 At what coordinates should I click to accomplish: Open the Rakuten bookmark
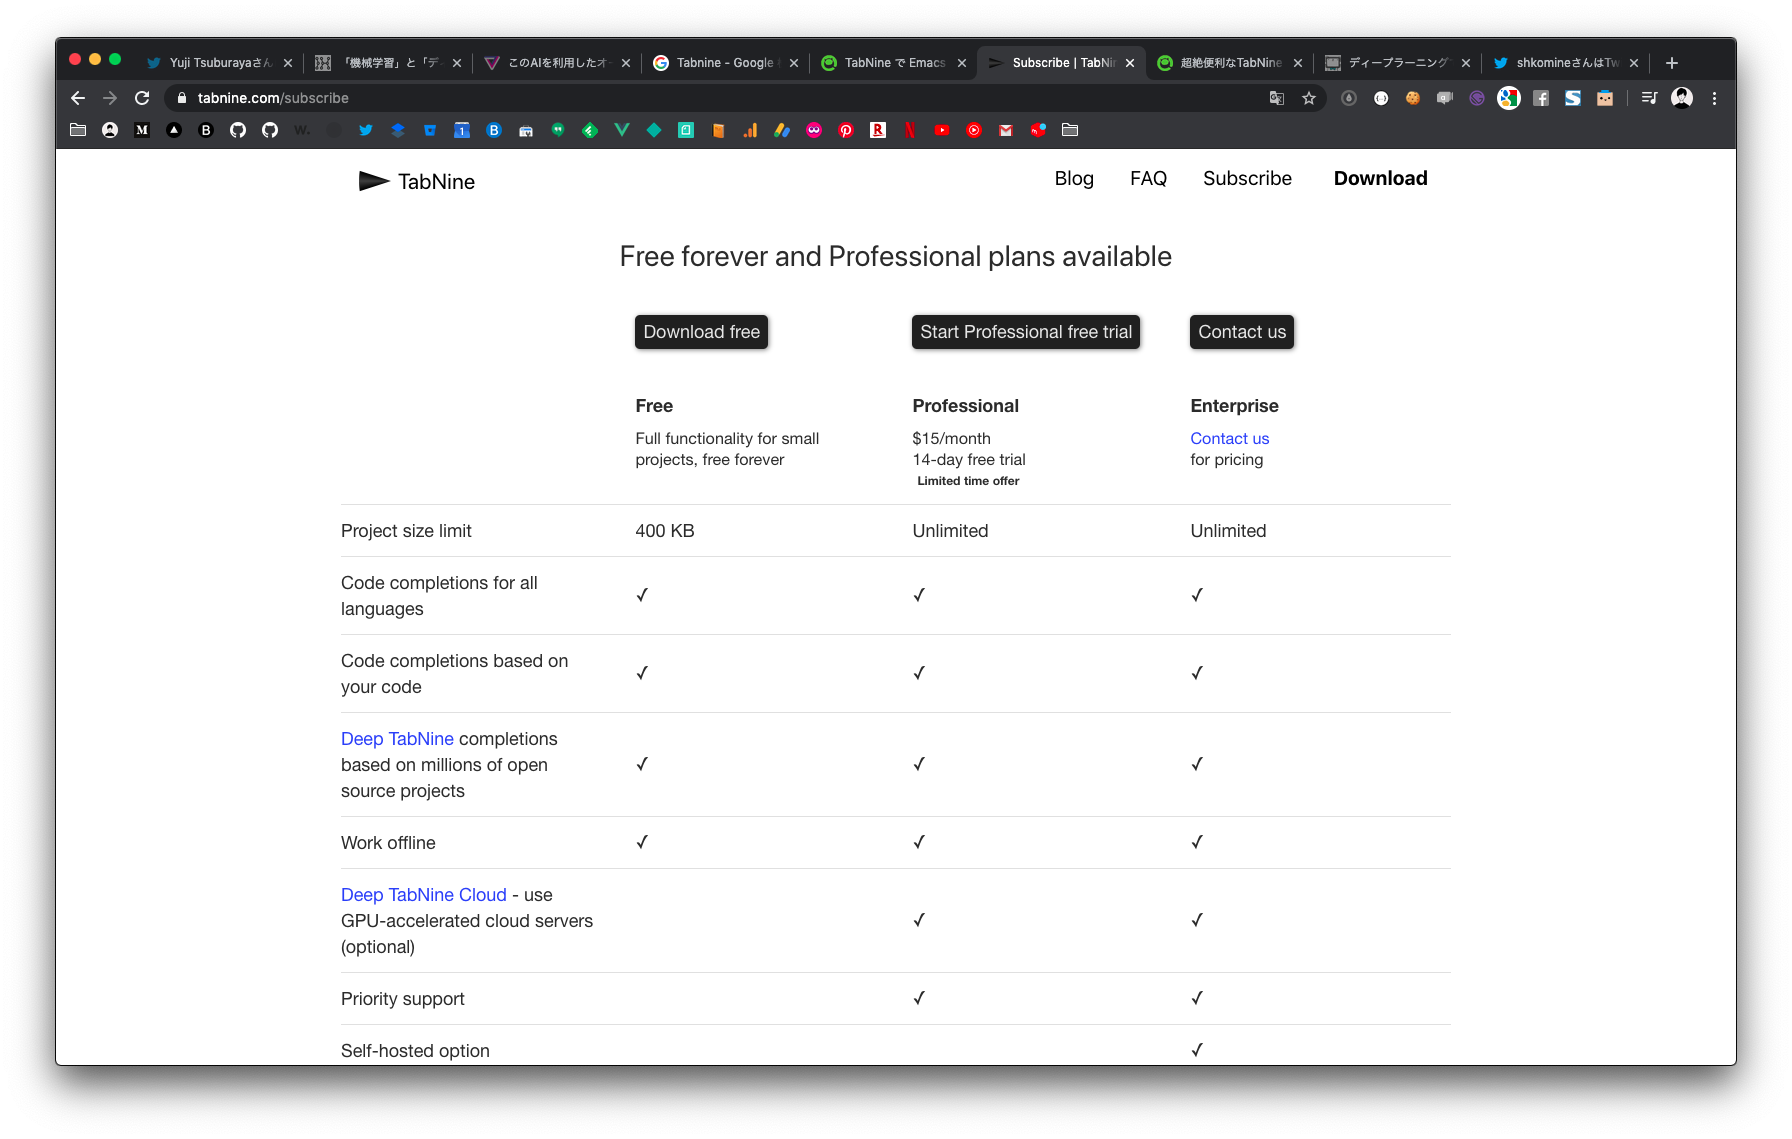(878, 130)
